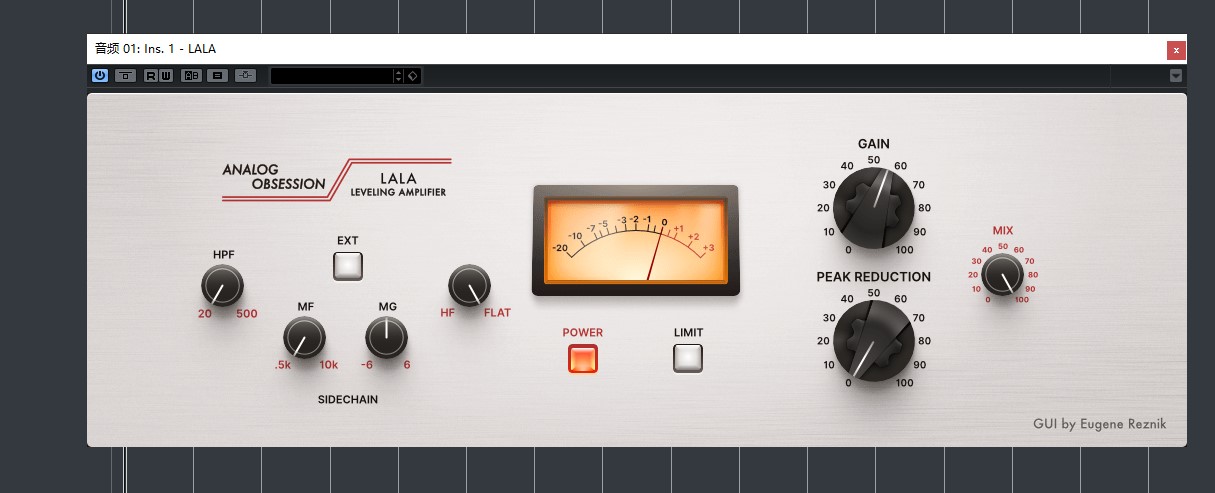Viewport: 1215px width, 493px height.
Task: Click the bypass effect icon
Action: pyautogui.click(x=126, y=75)
